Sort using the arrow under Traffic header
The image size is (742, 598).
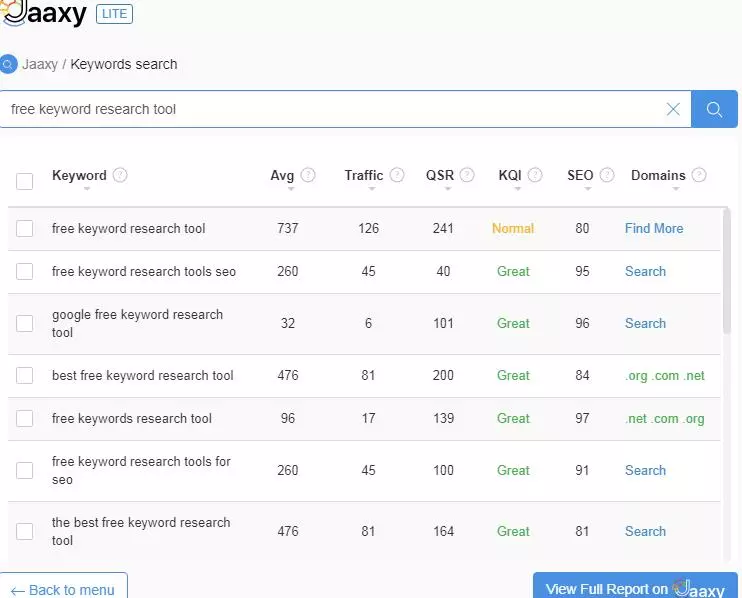[372, 189]
